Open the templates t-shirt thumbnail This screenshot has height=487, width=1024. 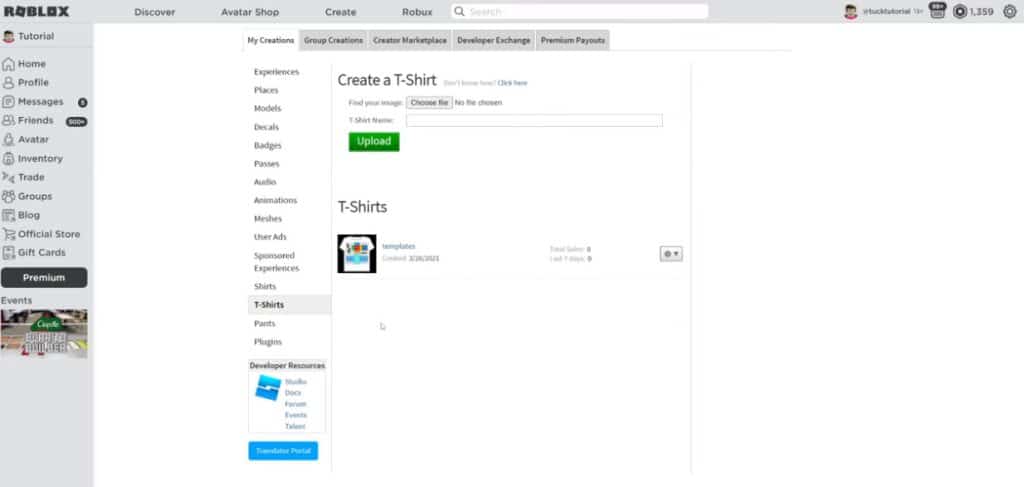pos(357,254)
